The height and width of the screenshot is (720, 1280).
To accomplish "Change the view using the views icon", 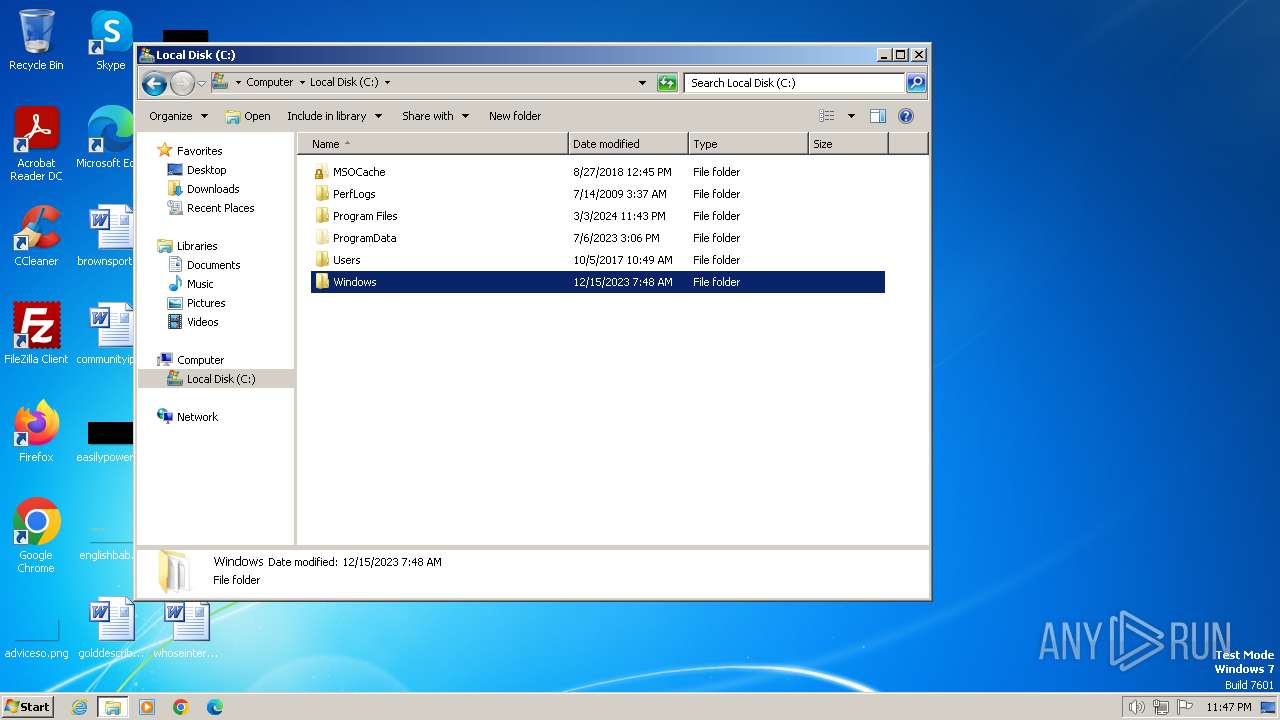I will [x=826, y=116].
